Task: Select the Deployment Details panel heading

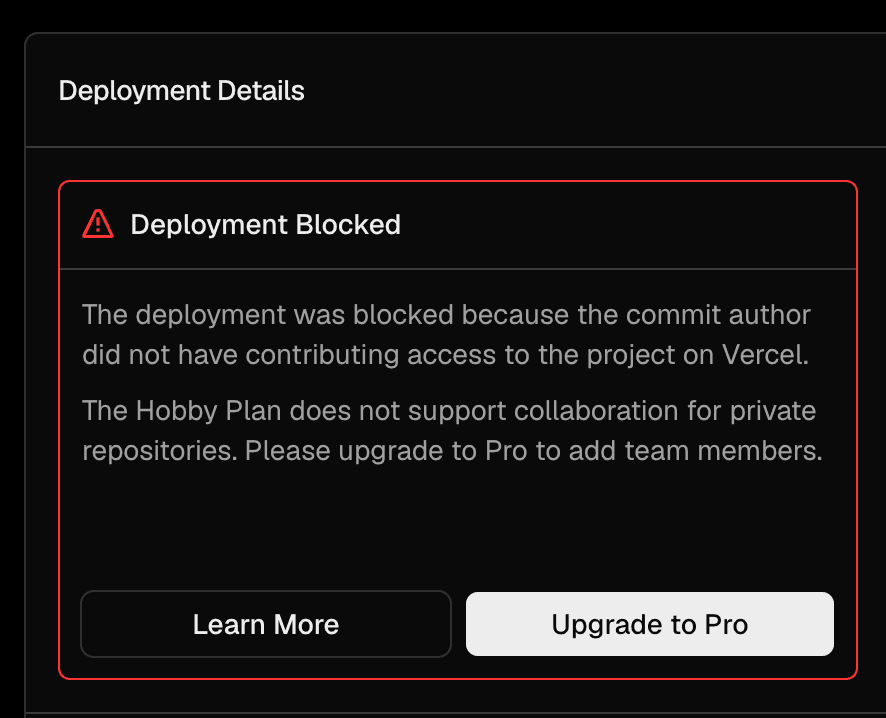Action: point(181,90)
